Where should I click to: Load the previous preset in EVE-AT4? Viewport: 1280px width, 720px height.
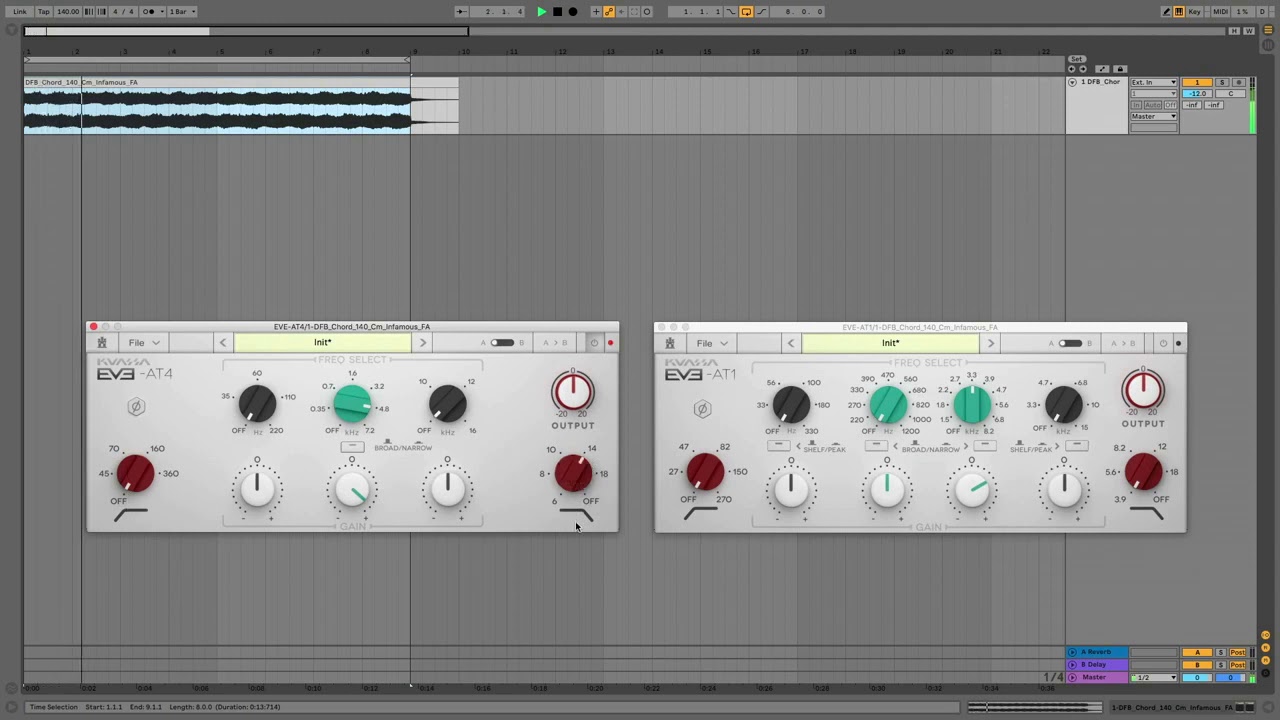pos(223,343)
